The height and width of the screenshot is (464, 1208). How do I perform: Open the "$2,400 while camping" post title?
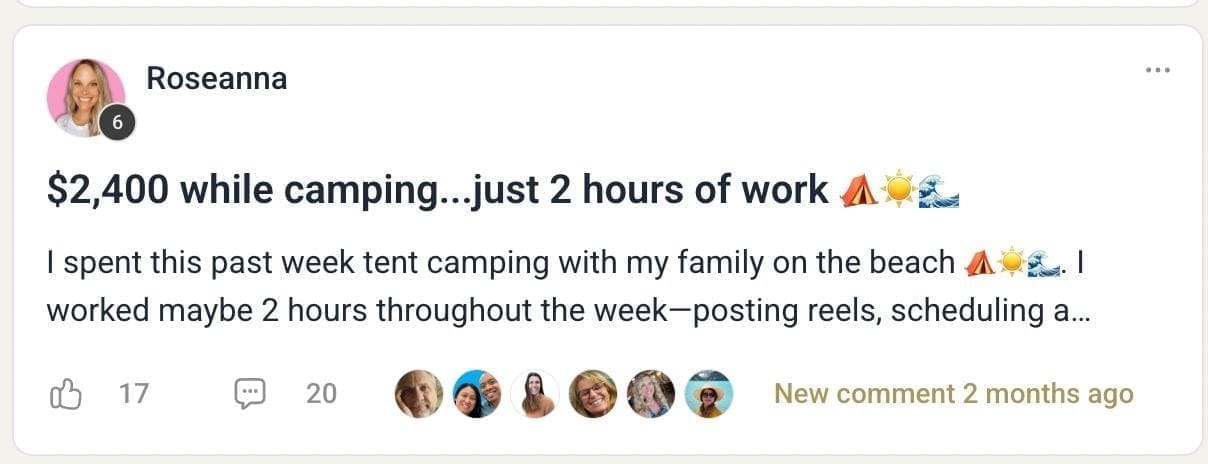[x=437, y=189]
